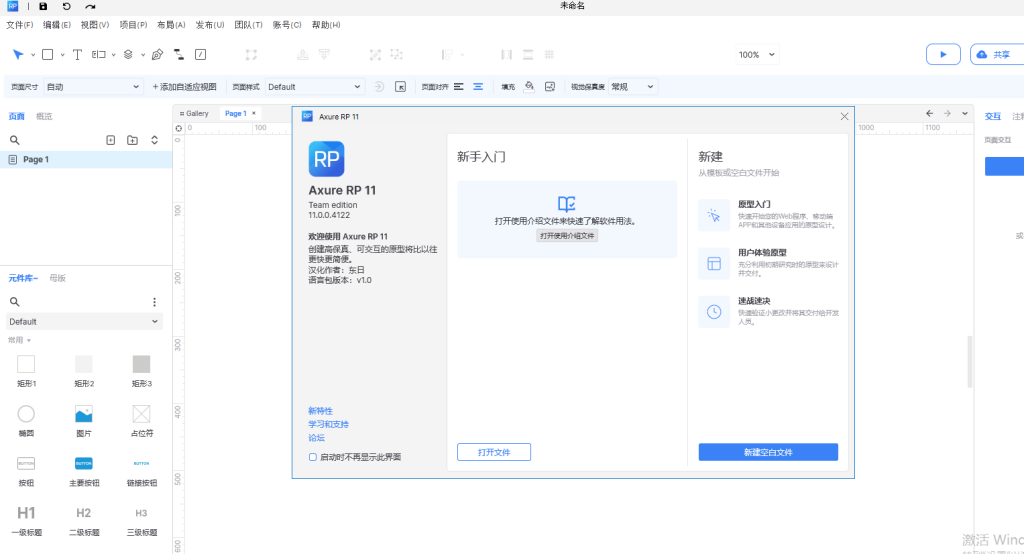The height and width of the screenshot is (554, 1024).
Task: Set page alignment to center
Action: pyautogui.click(x=478, y=87)
